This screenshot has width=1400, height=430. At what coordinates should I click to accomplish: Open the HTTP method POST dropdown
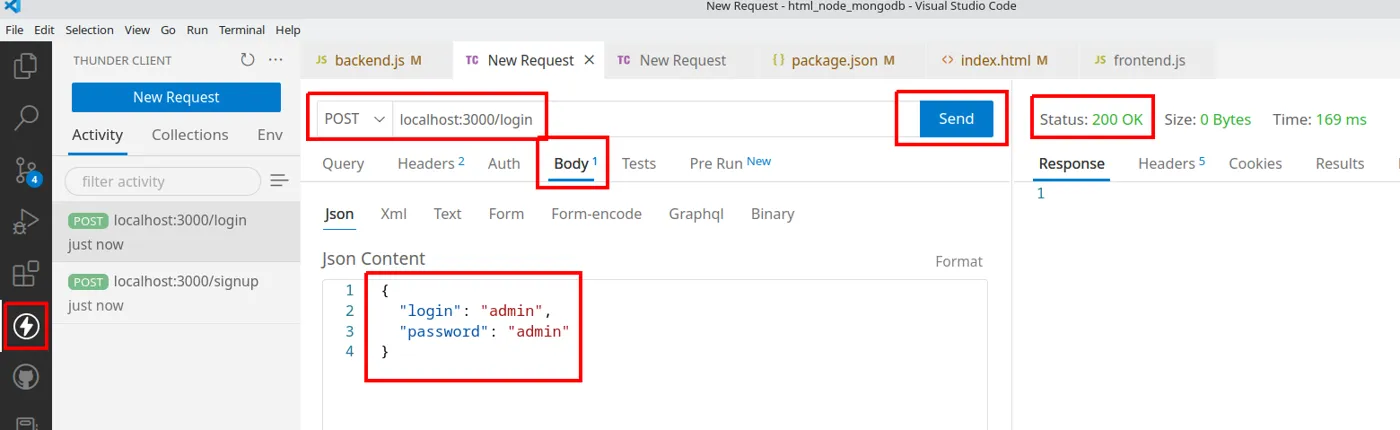coord(354,119)
